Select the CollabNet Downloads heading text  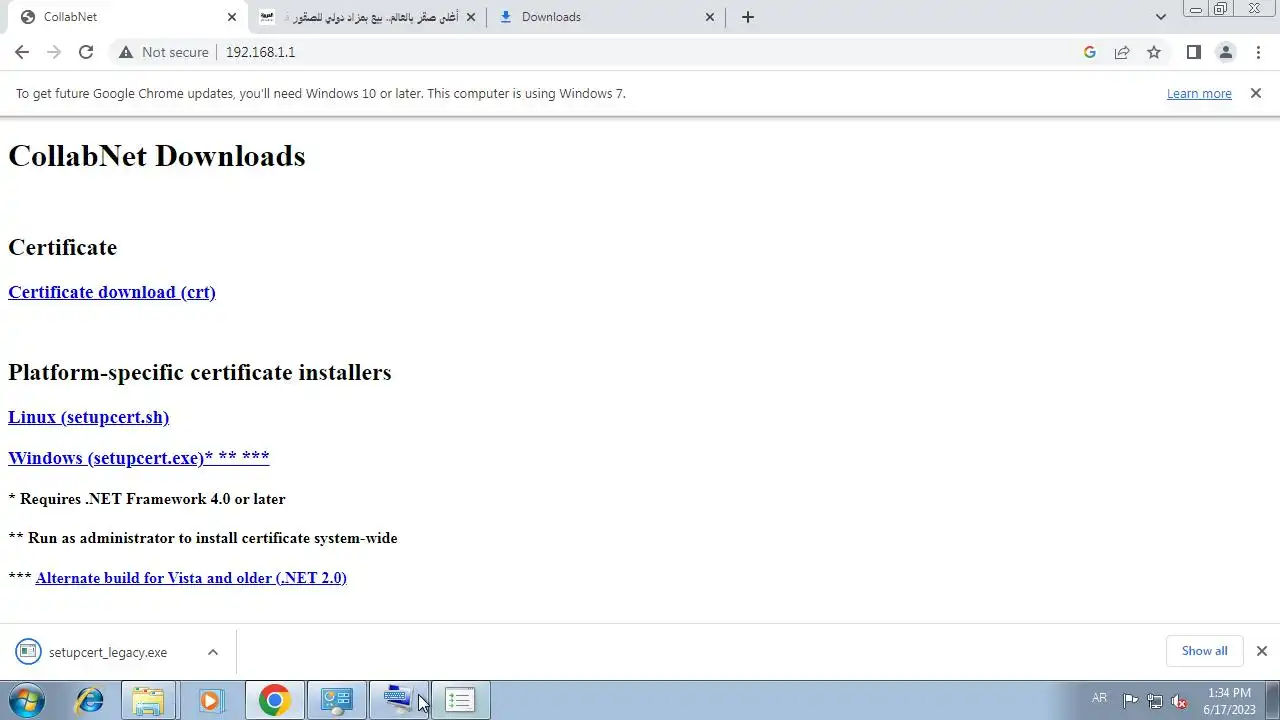point(157,156)
